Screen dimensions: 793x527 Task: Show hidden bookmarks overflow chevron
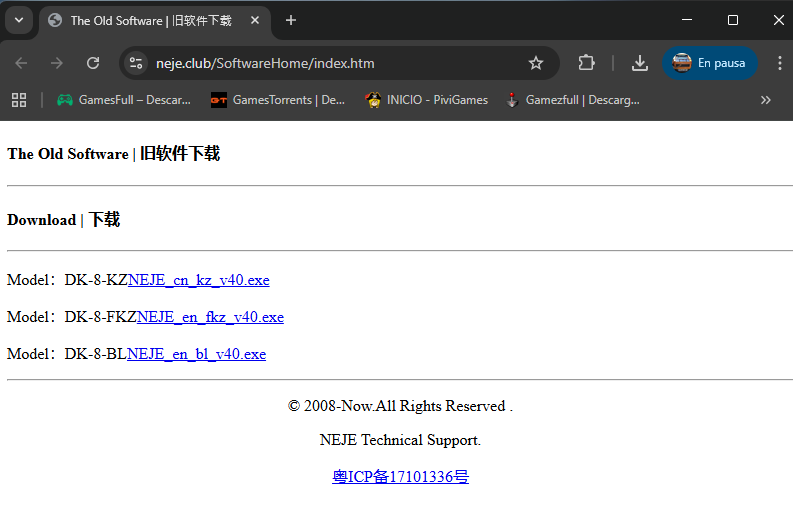coord(766,100)
